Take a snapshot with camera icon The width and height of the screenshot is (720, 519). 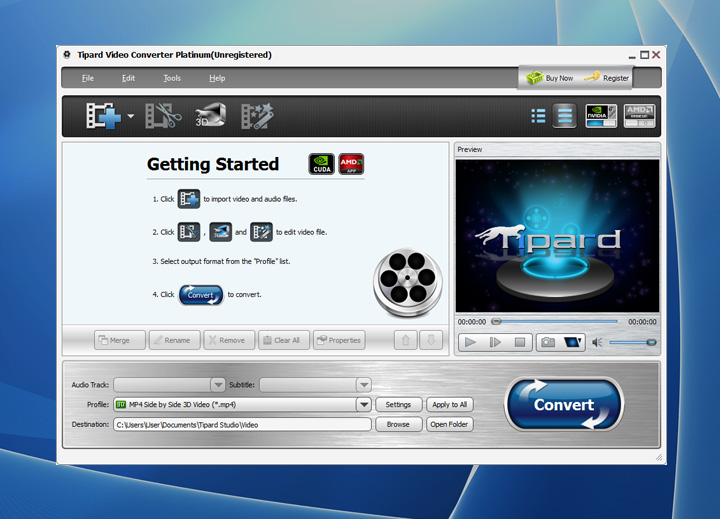[x=548, y=342]
